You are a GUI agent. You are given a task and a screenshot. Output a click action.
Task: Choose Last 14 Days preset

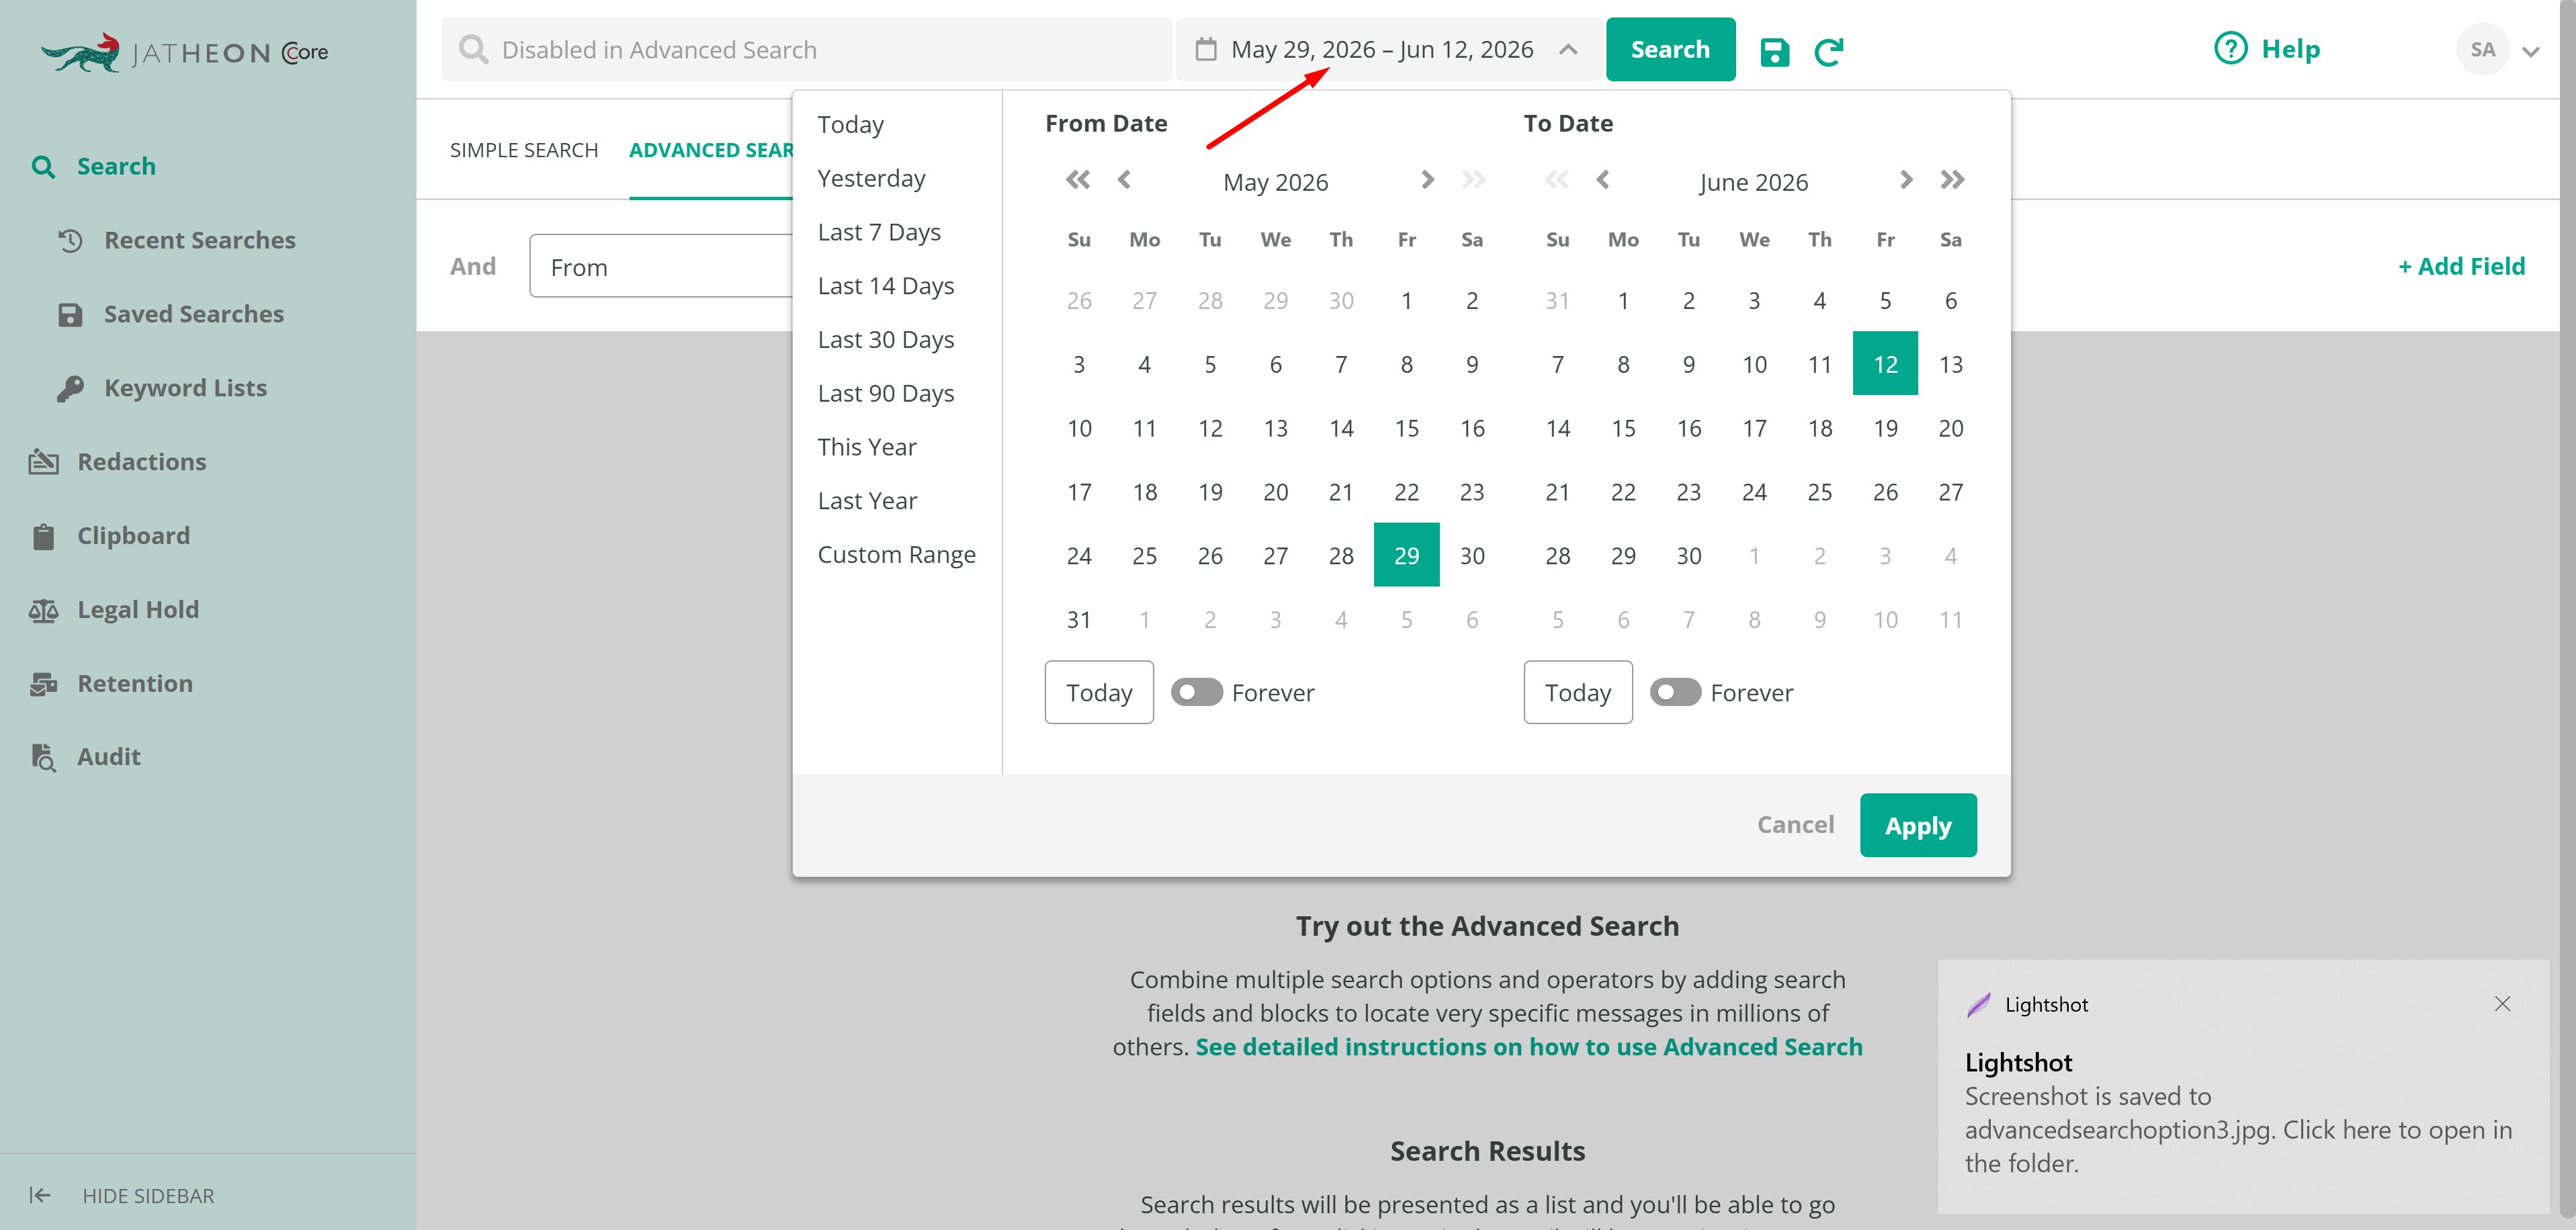pos(886,286)
